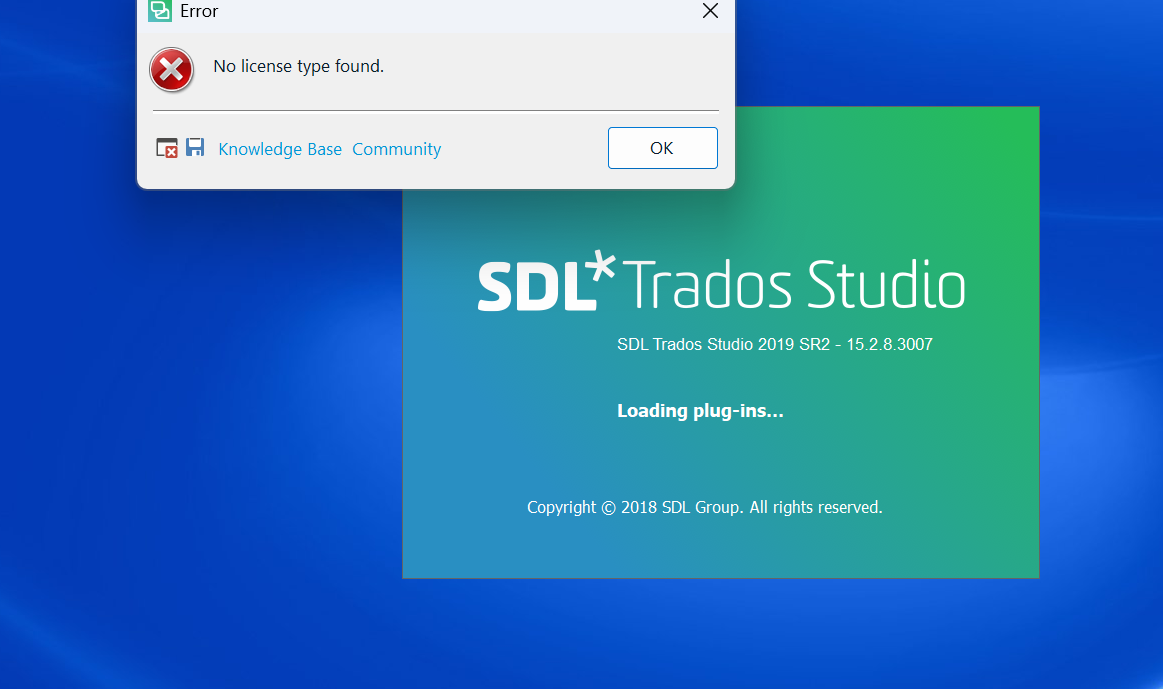The image size is (1163, 689).
Task: Click the Error dialog title bar
Action: [450, 12]
